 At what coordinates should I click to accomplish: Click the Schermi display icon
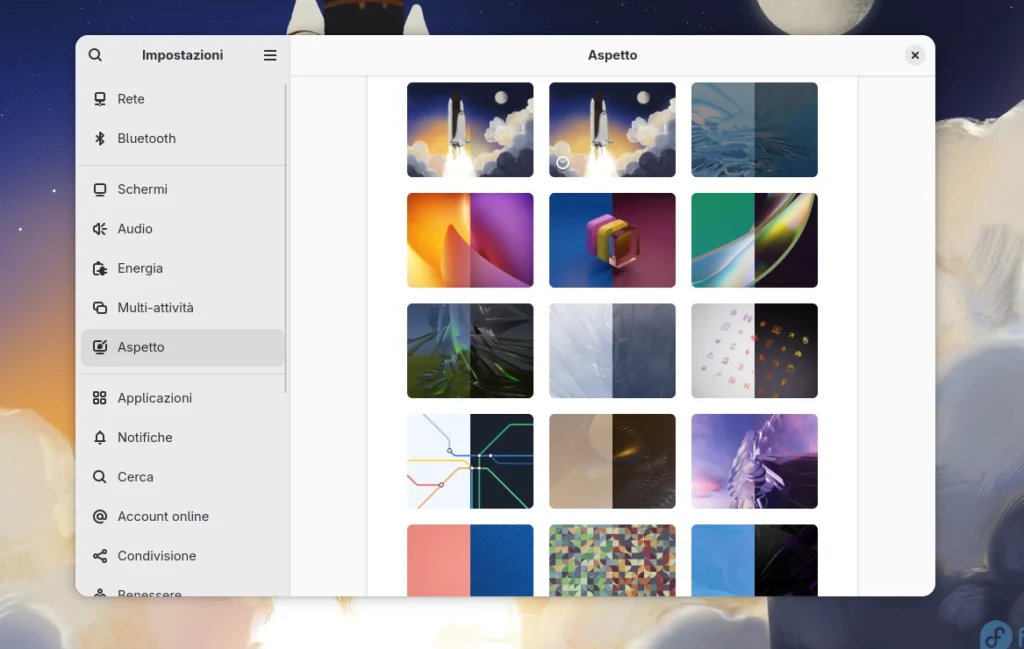click(x=100, y=189)
